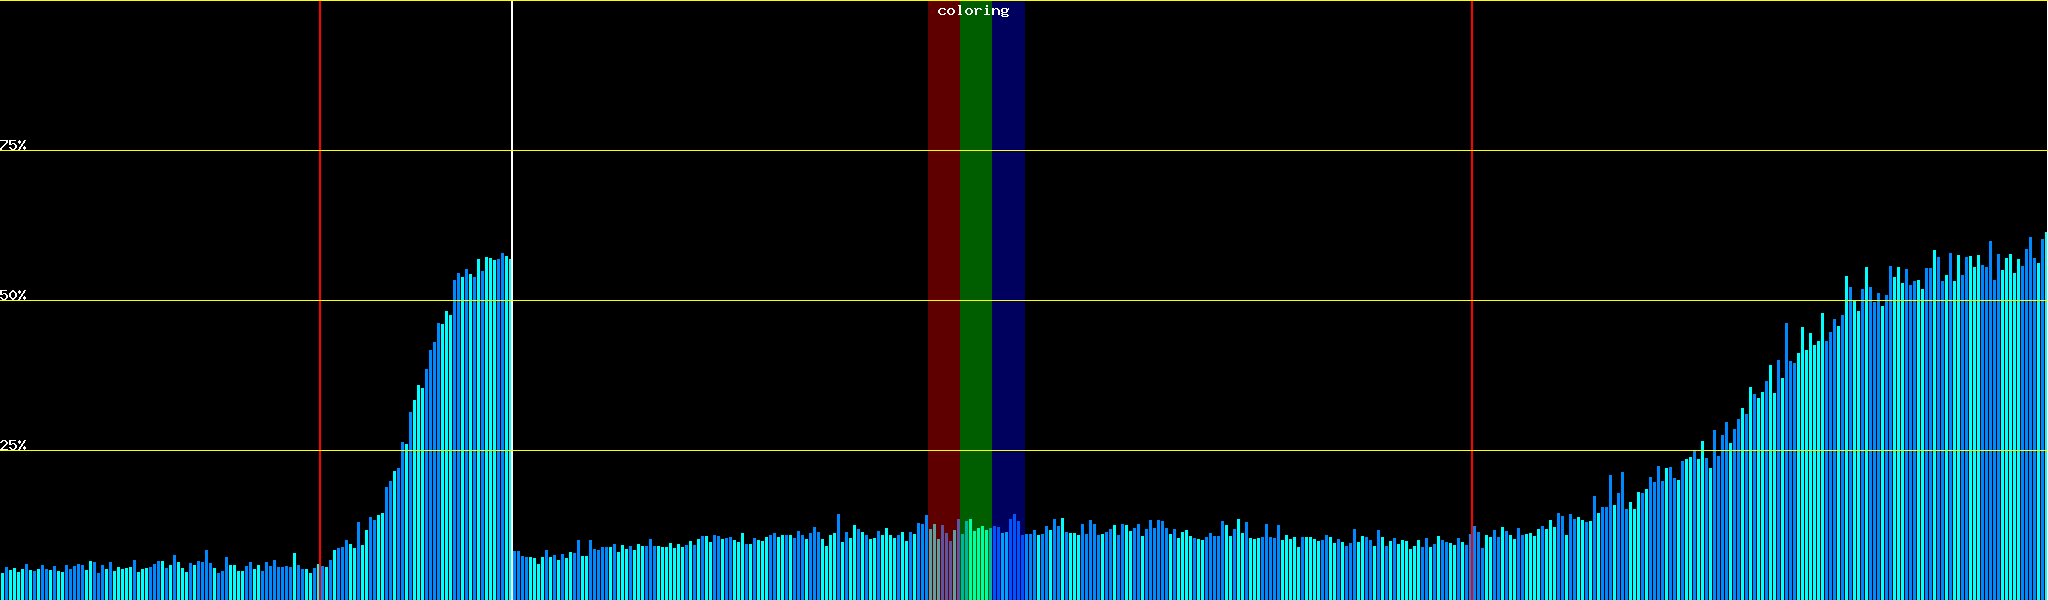The height and width of the screenshot is (600, 2048).
Task: Click the 75% gridline inside the green band
Action: 975,151
